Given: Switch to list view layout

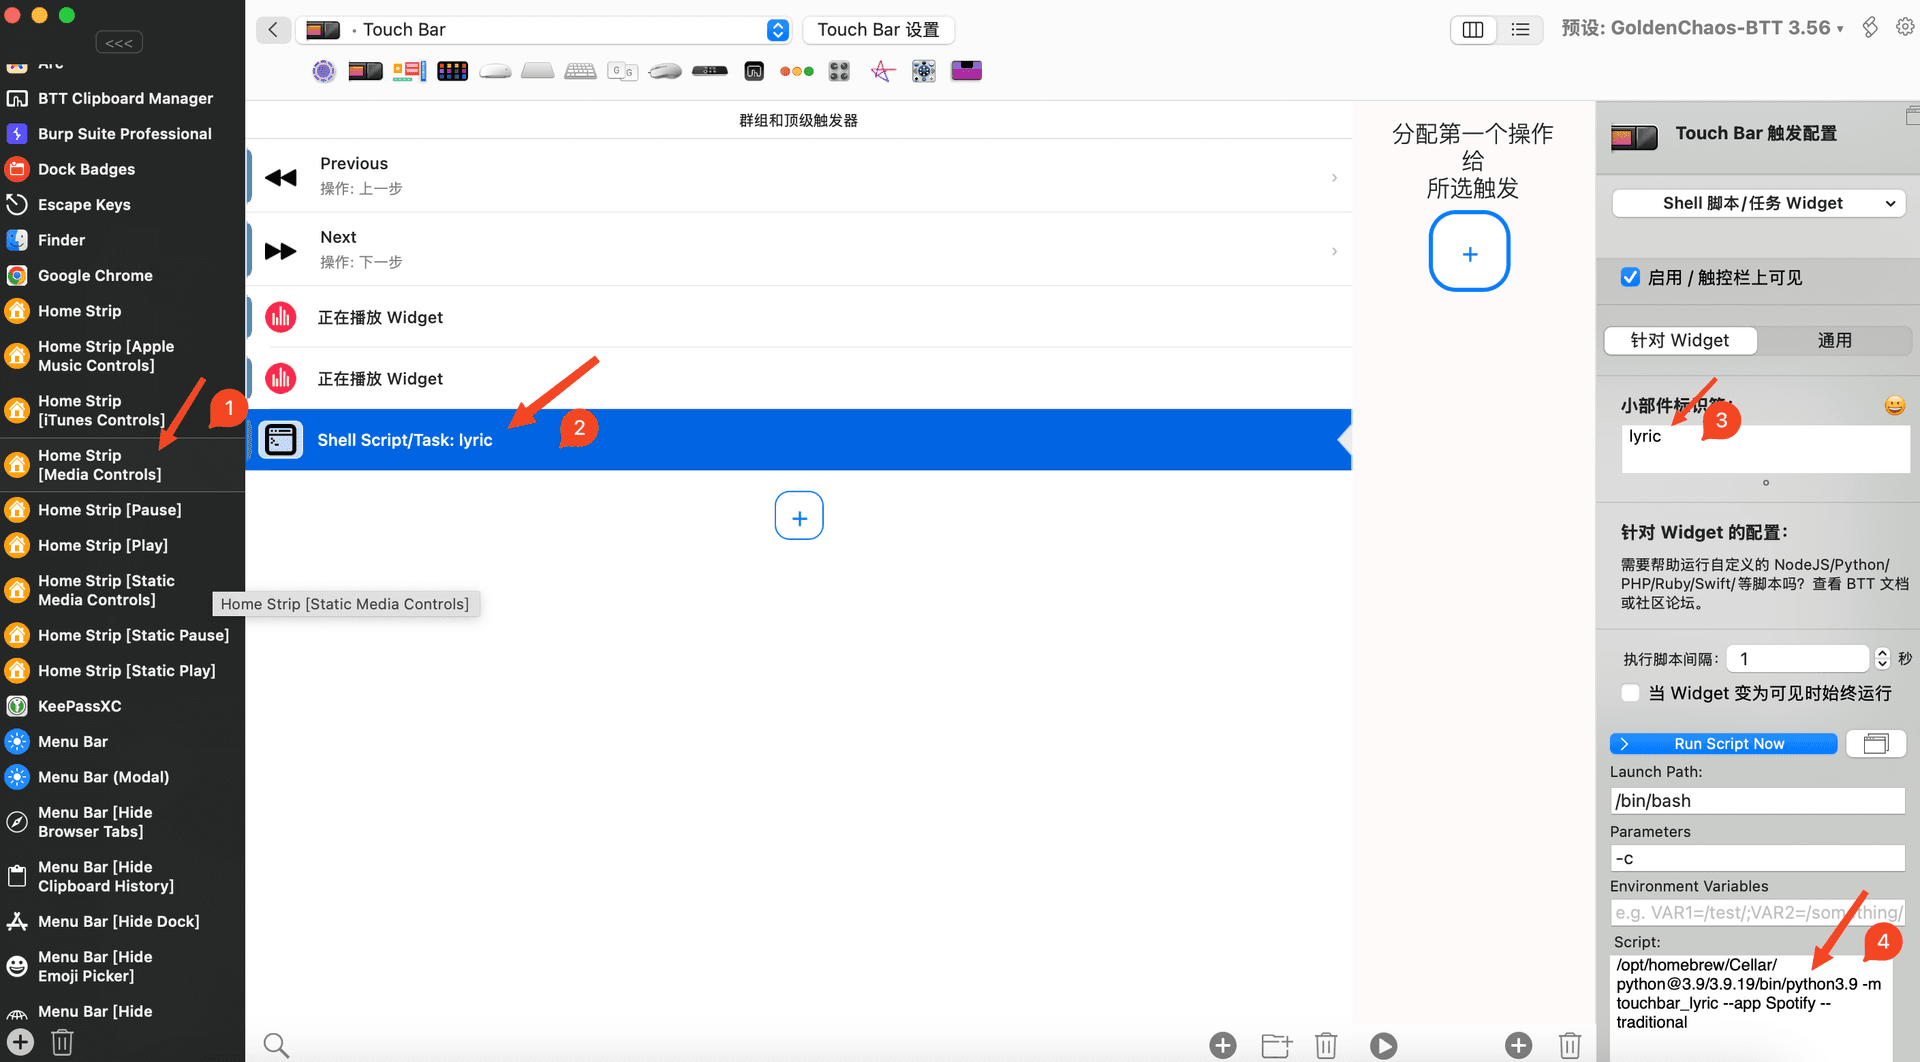Looking at the screenshot, I should pyautogui.click(x=1520, y=30).
